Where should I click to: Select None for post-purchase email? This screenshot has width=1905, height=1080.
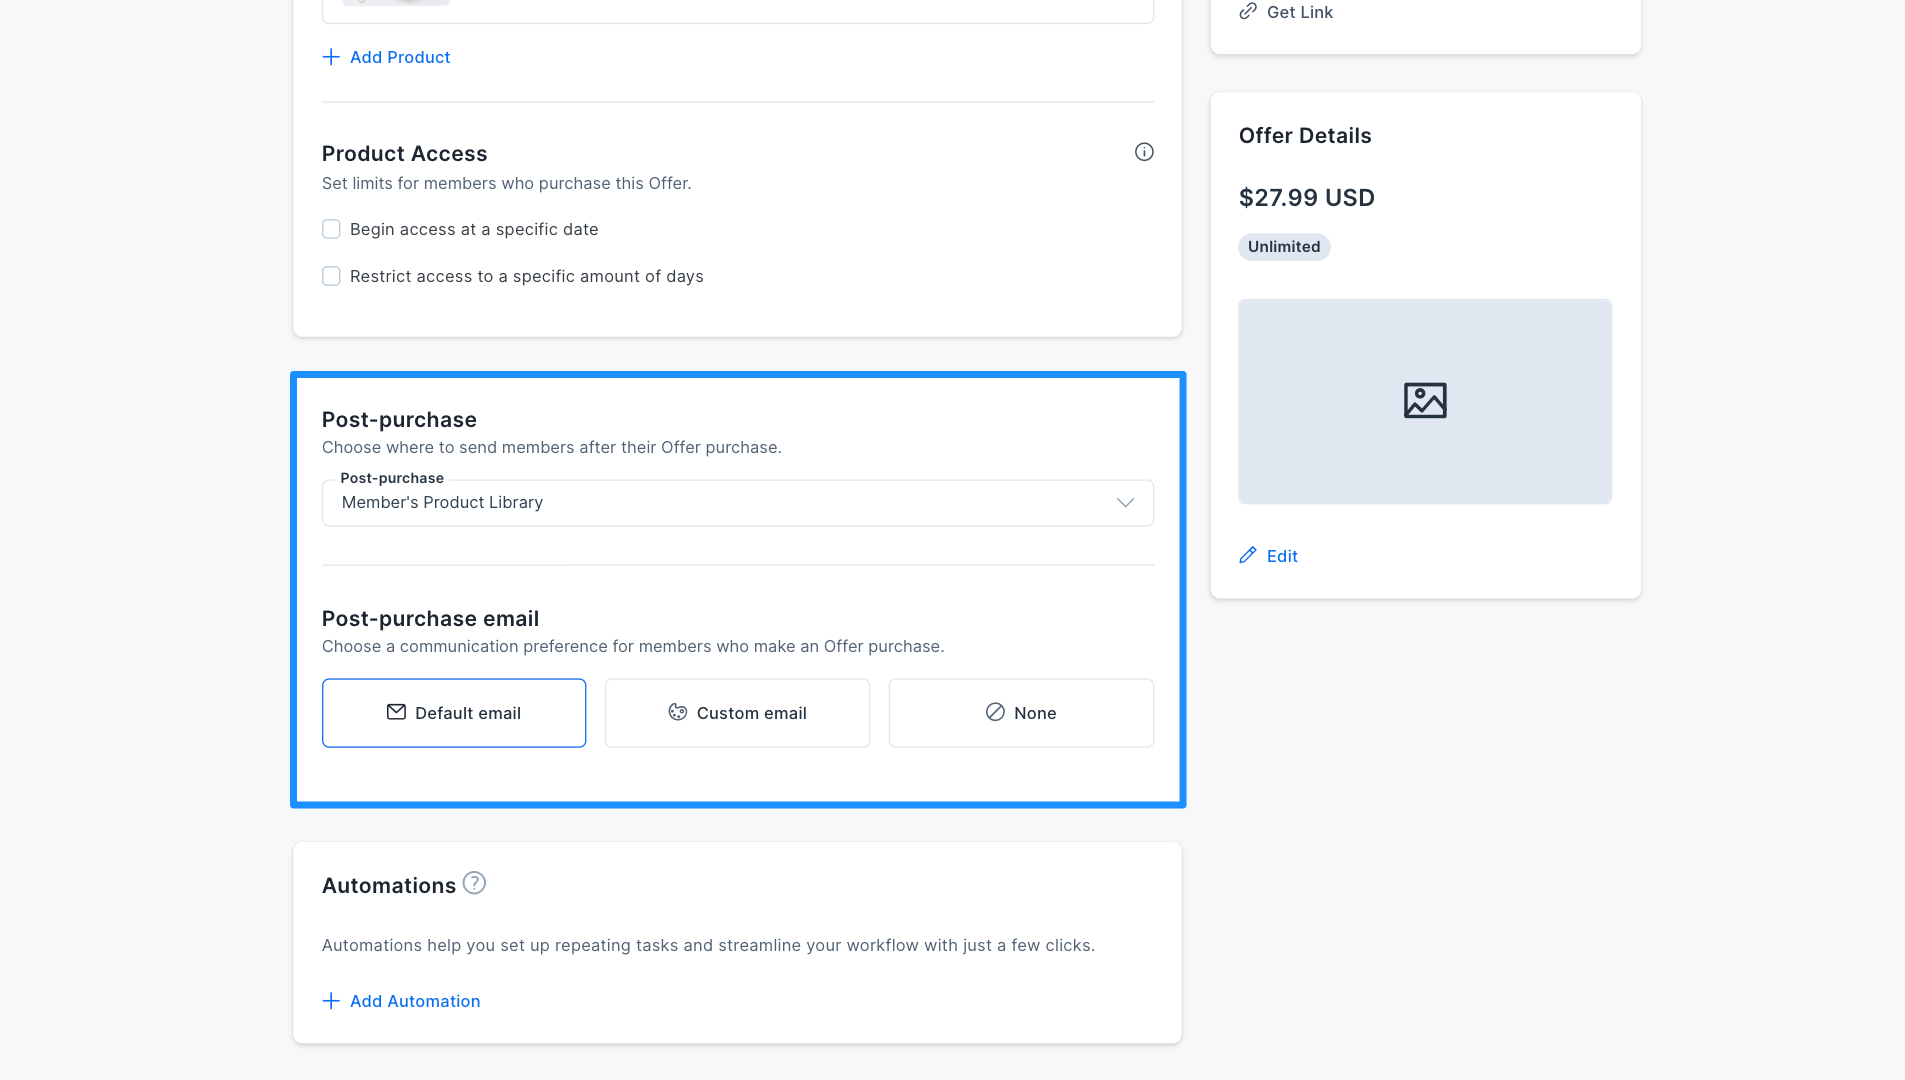(1021, 713)
